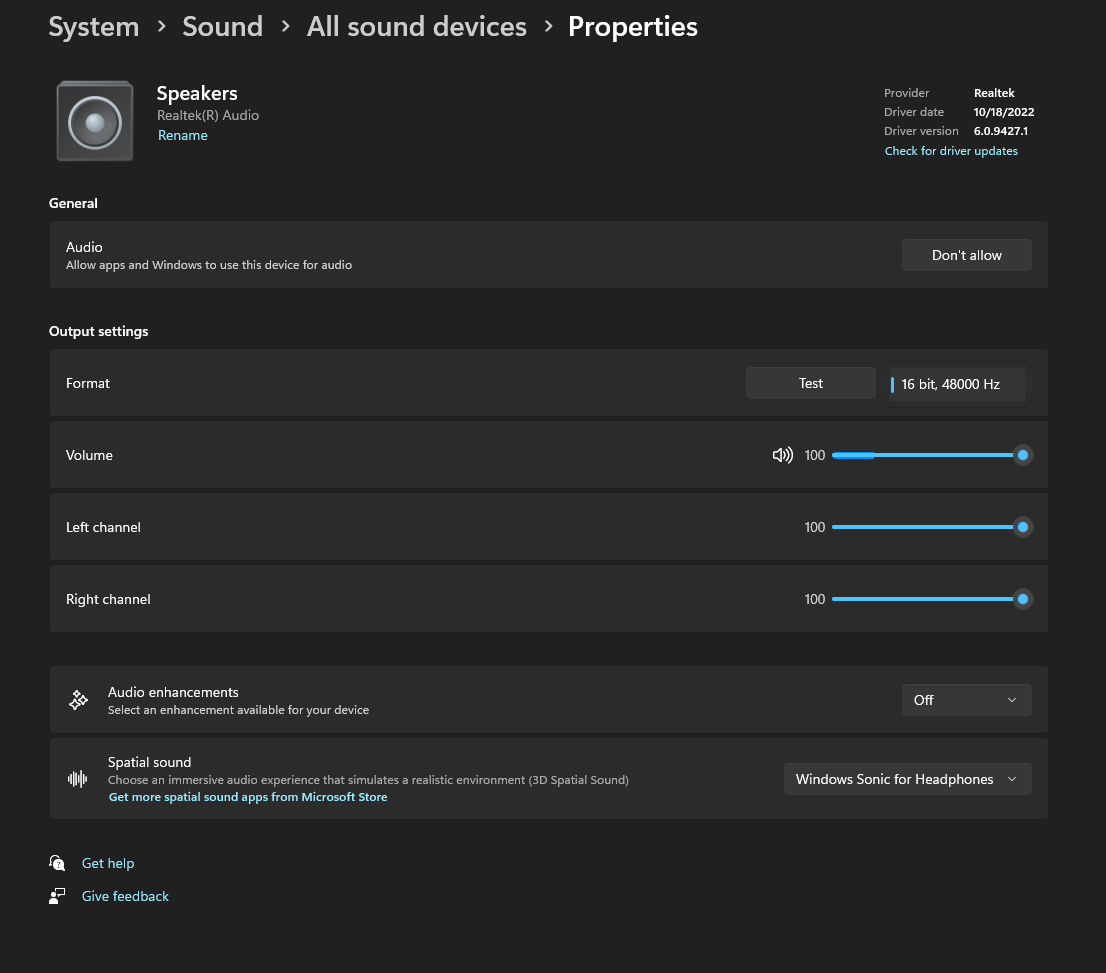Image resolution: width=1106 pixels, height=973 pixels.
Task: Click Allow apps and Windows description text
Action: (x=209, y=265)
